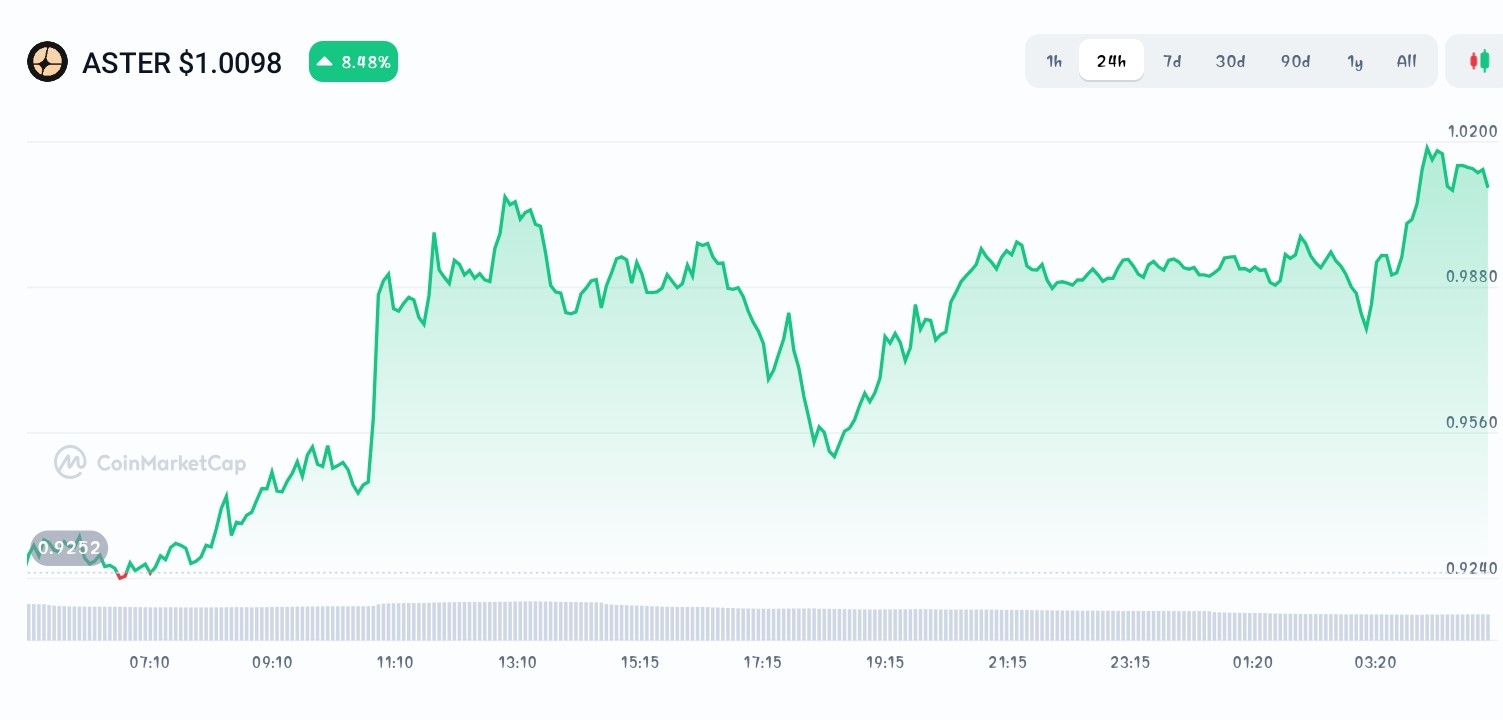Select the 1h timeframe tab
This screenshot has width=1503, height=720.
[1054, 61]
